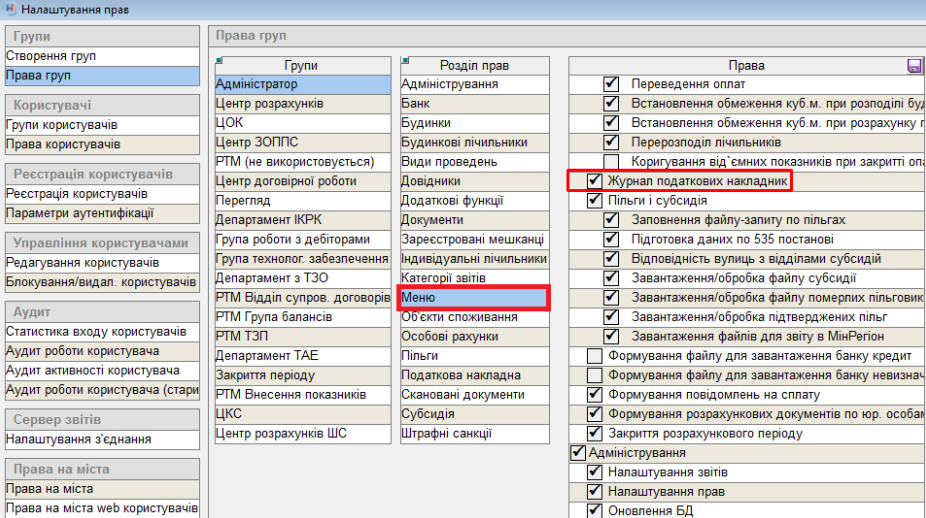Open Створення груп in the left sidebar
Viewport: 926px width, 518px height.
tap(50, 56)
